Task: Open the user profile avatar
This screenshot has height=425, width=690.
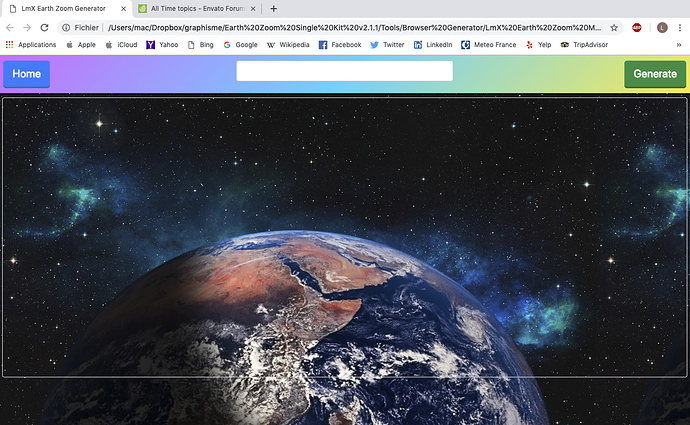Action: 662,27
